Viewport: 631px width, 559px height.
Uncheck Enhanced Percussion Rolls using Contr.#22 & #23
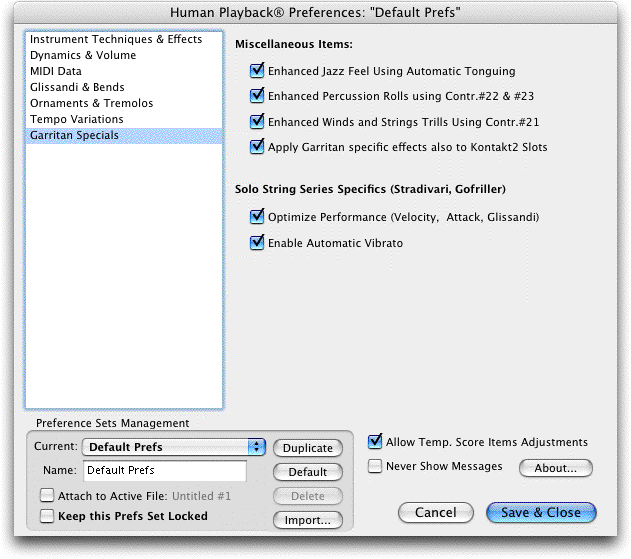pos(257,96)
